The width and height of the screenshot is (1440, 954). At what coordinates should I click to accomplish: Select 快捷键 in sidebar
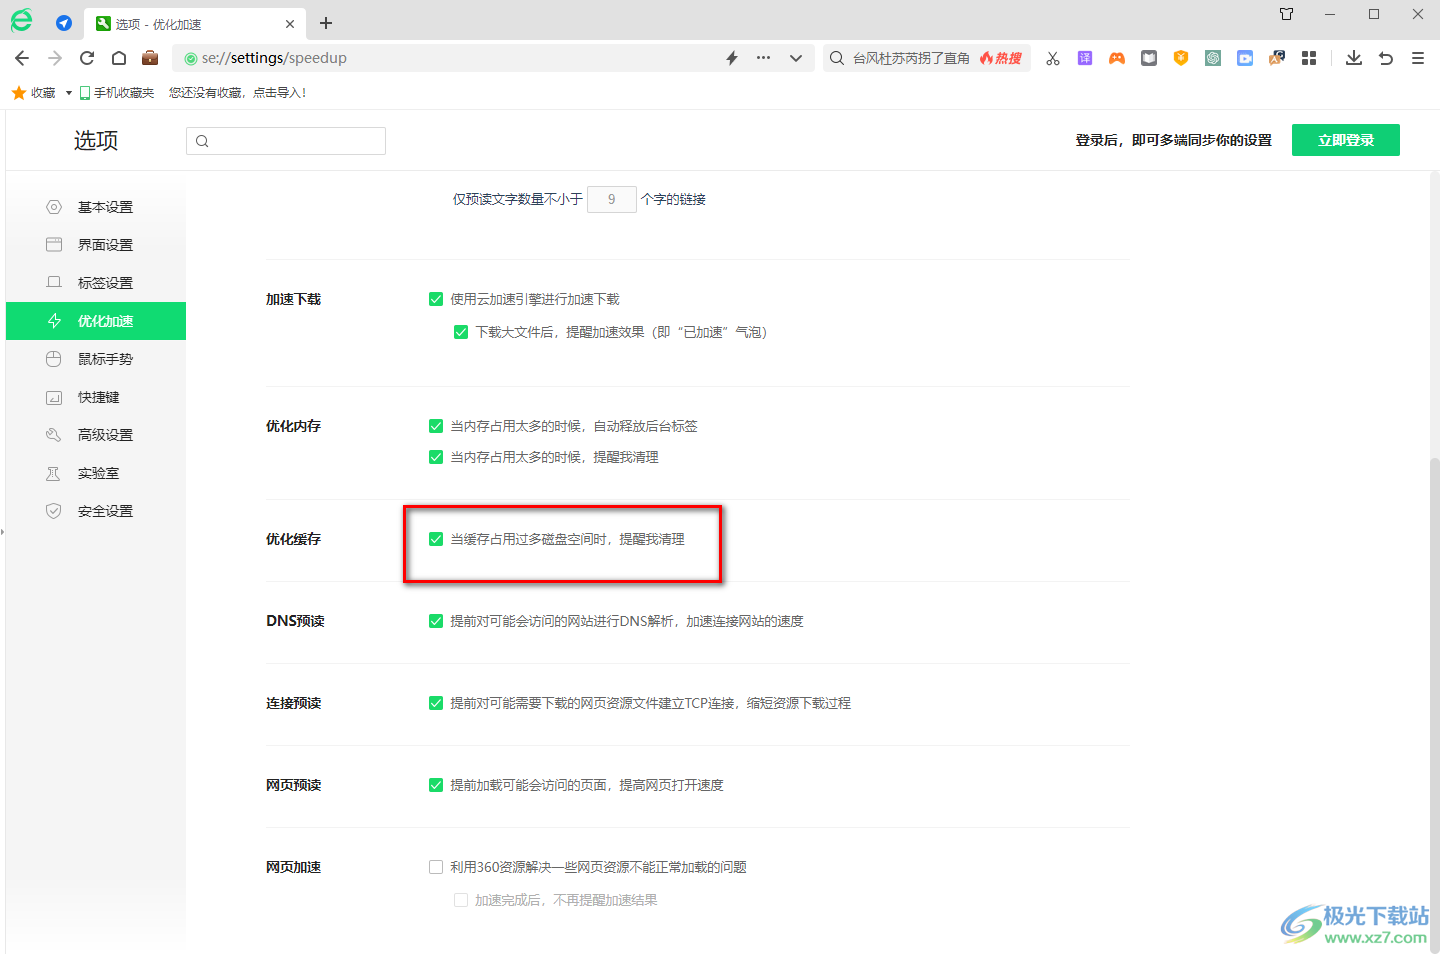click(96, 397)
